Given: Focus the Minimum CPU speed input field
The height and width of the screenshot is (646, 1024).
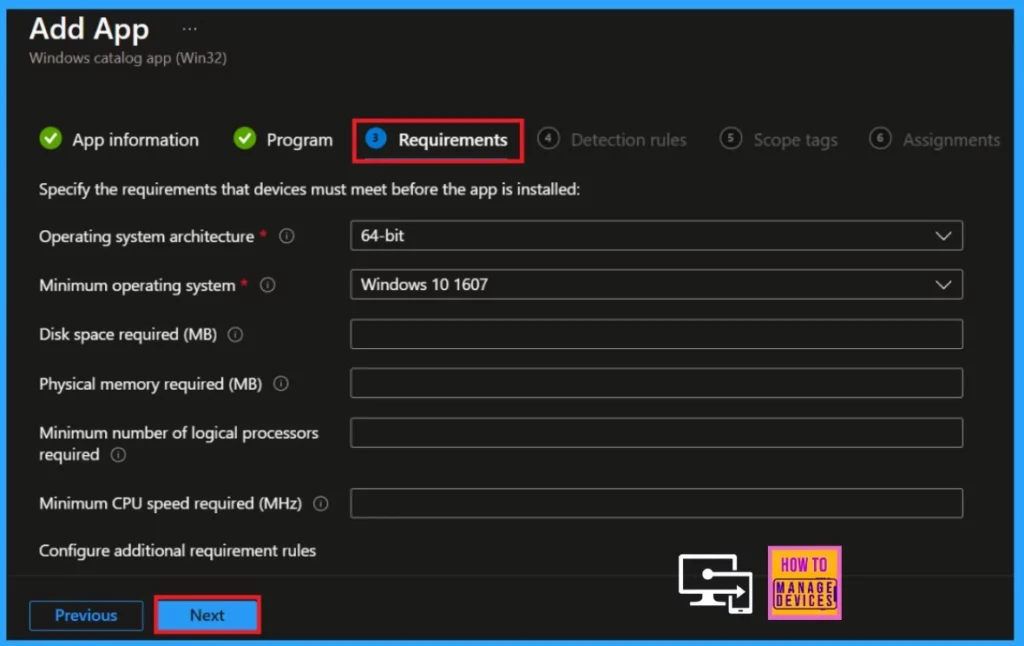Looking at the screenshot, I should coord(656,503).
